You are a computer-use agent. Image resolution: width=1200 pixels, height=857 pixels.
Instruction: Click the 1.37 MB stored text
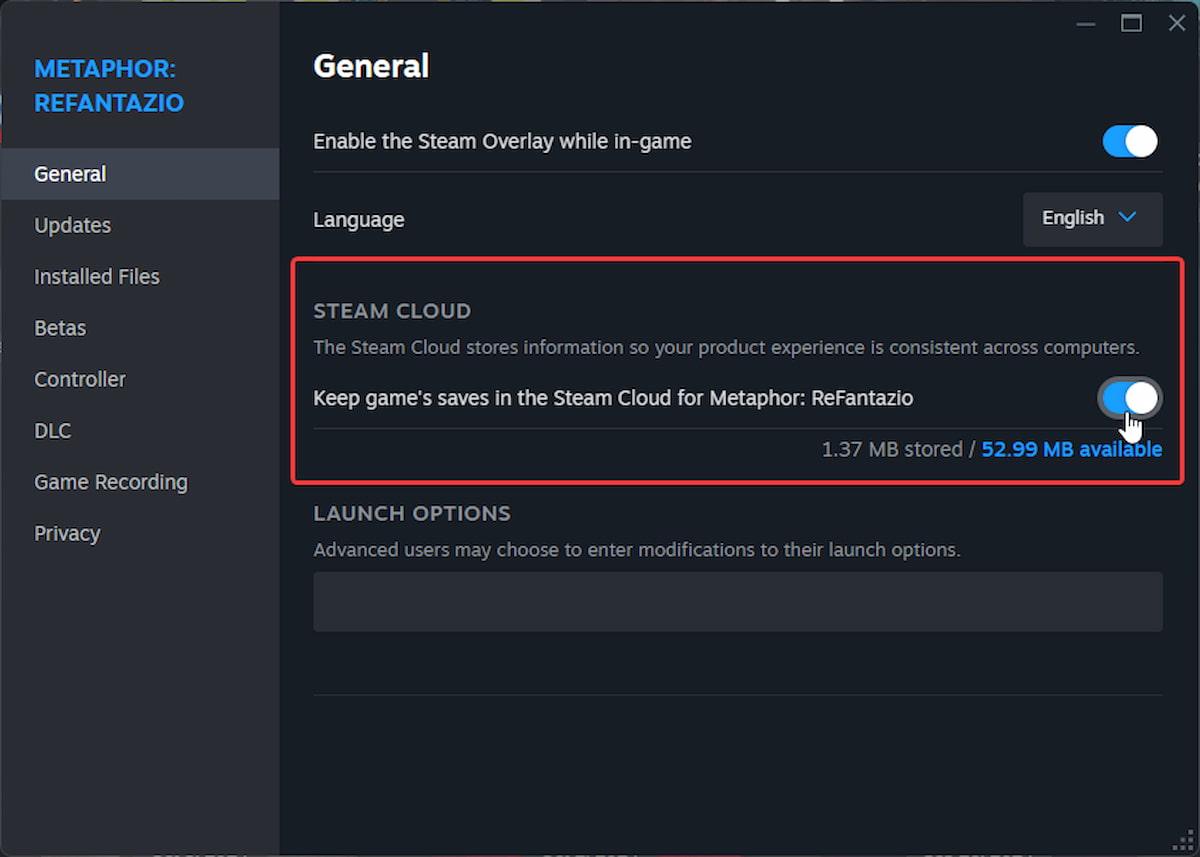click(892, 449)
